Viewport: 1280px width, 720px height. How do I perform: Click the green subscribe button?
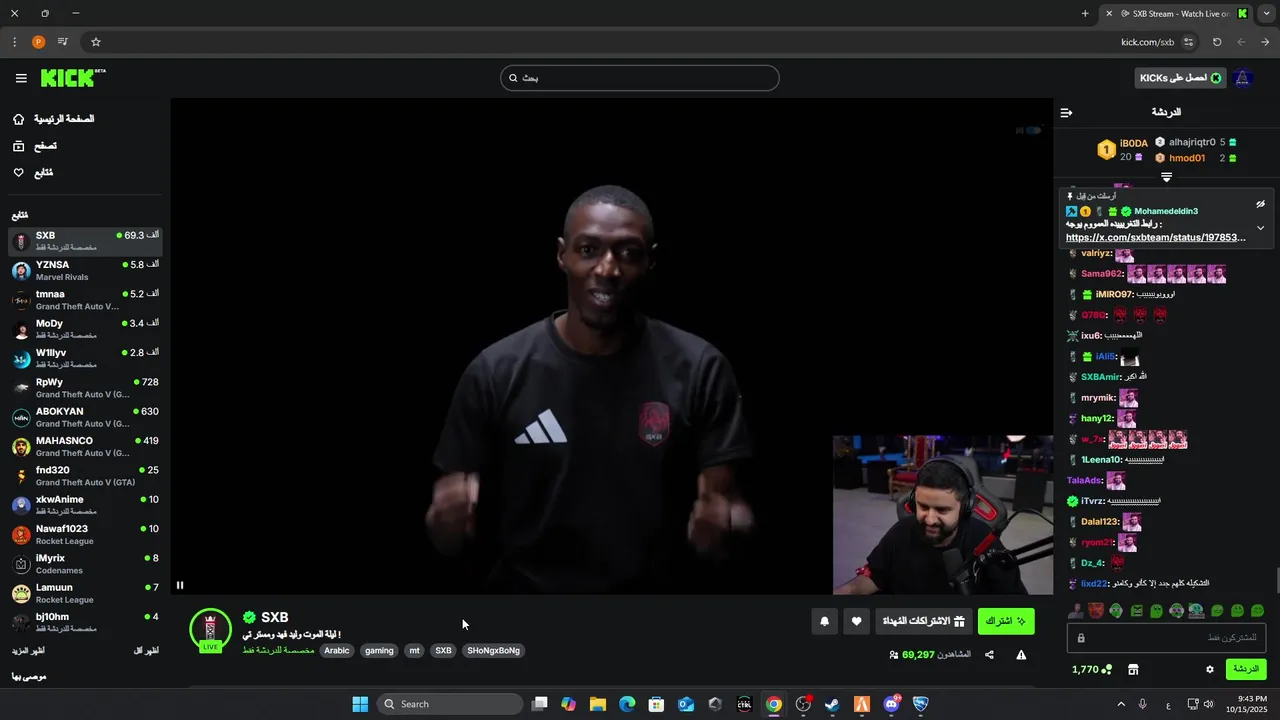(x=1006, y=622)
